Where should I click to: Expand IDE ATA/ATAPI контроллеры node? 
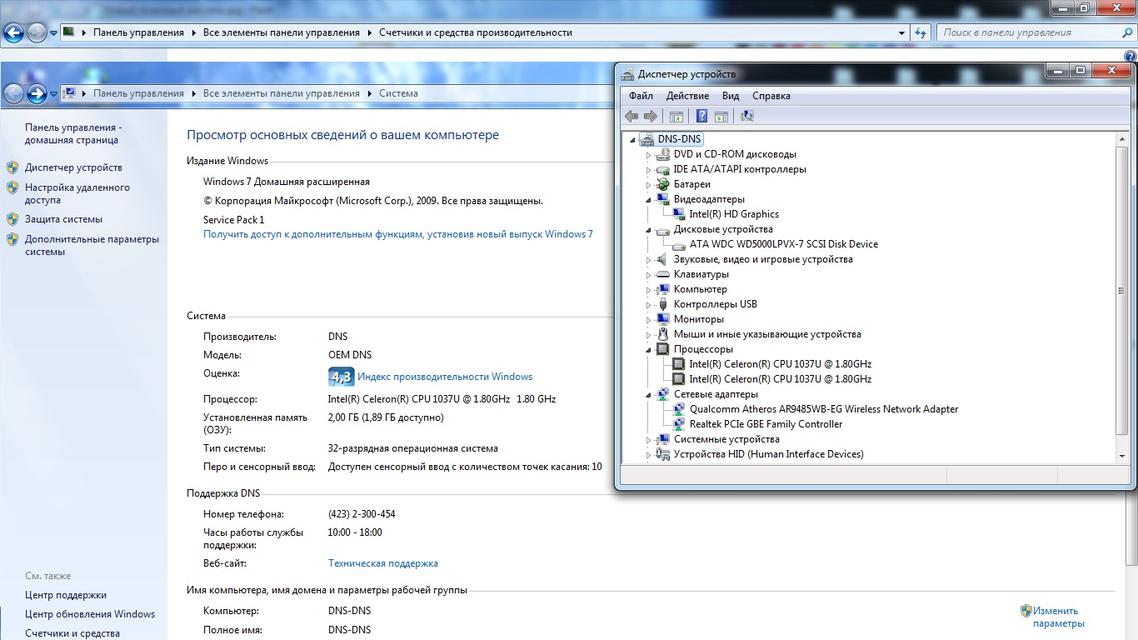pyautogui.click(x=648, y=170)
